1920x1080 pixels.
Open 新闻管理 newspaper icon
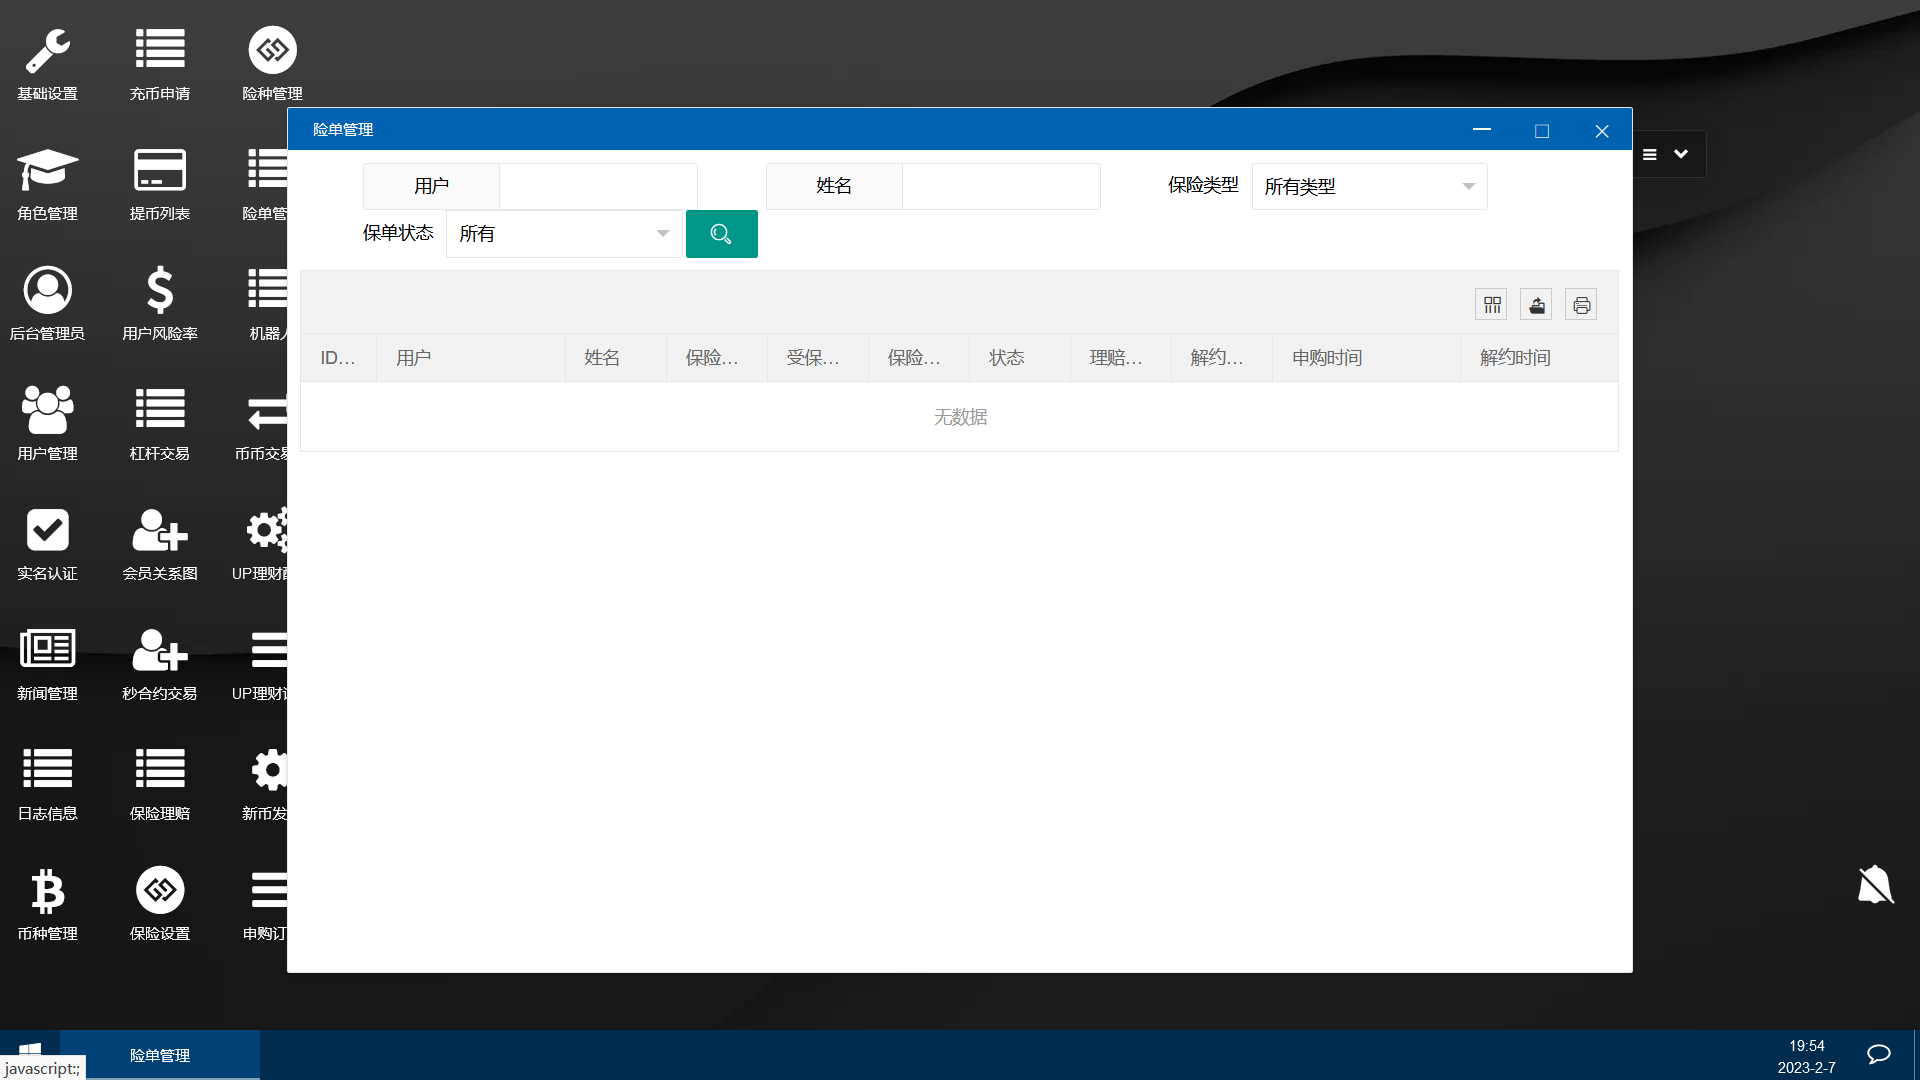coord(47,650)
